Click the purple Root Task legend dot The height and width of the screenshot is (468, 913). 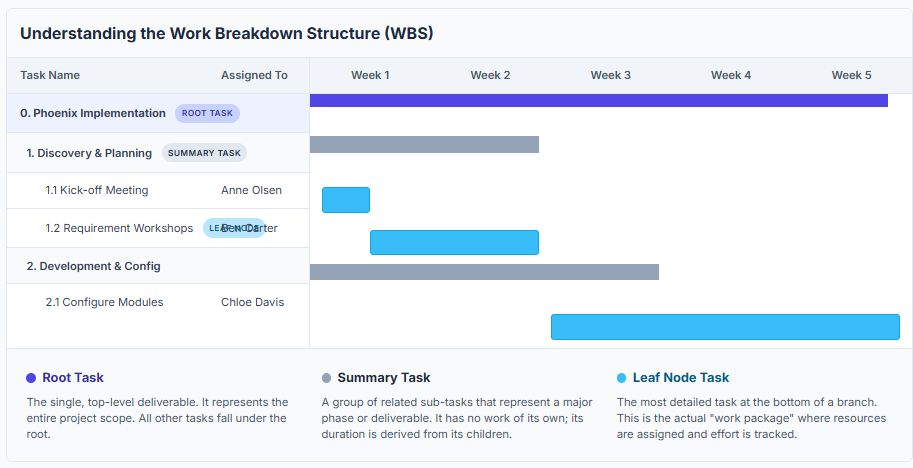pyautogui.click(x=31, y=378)
